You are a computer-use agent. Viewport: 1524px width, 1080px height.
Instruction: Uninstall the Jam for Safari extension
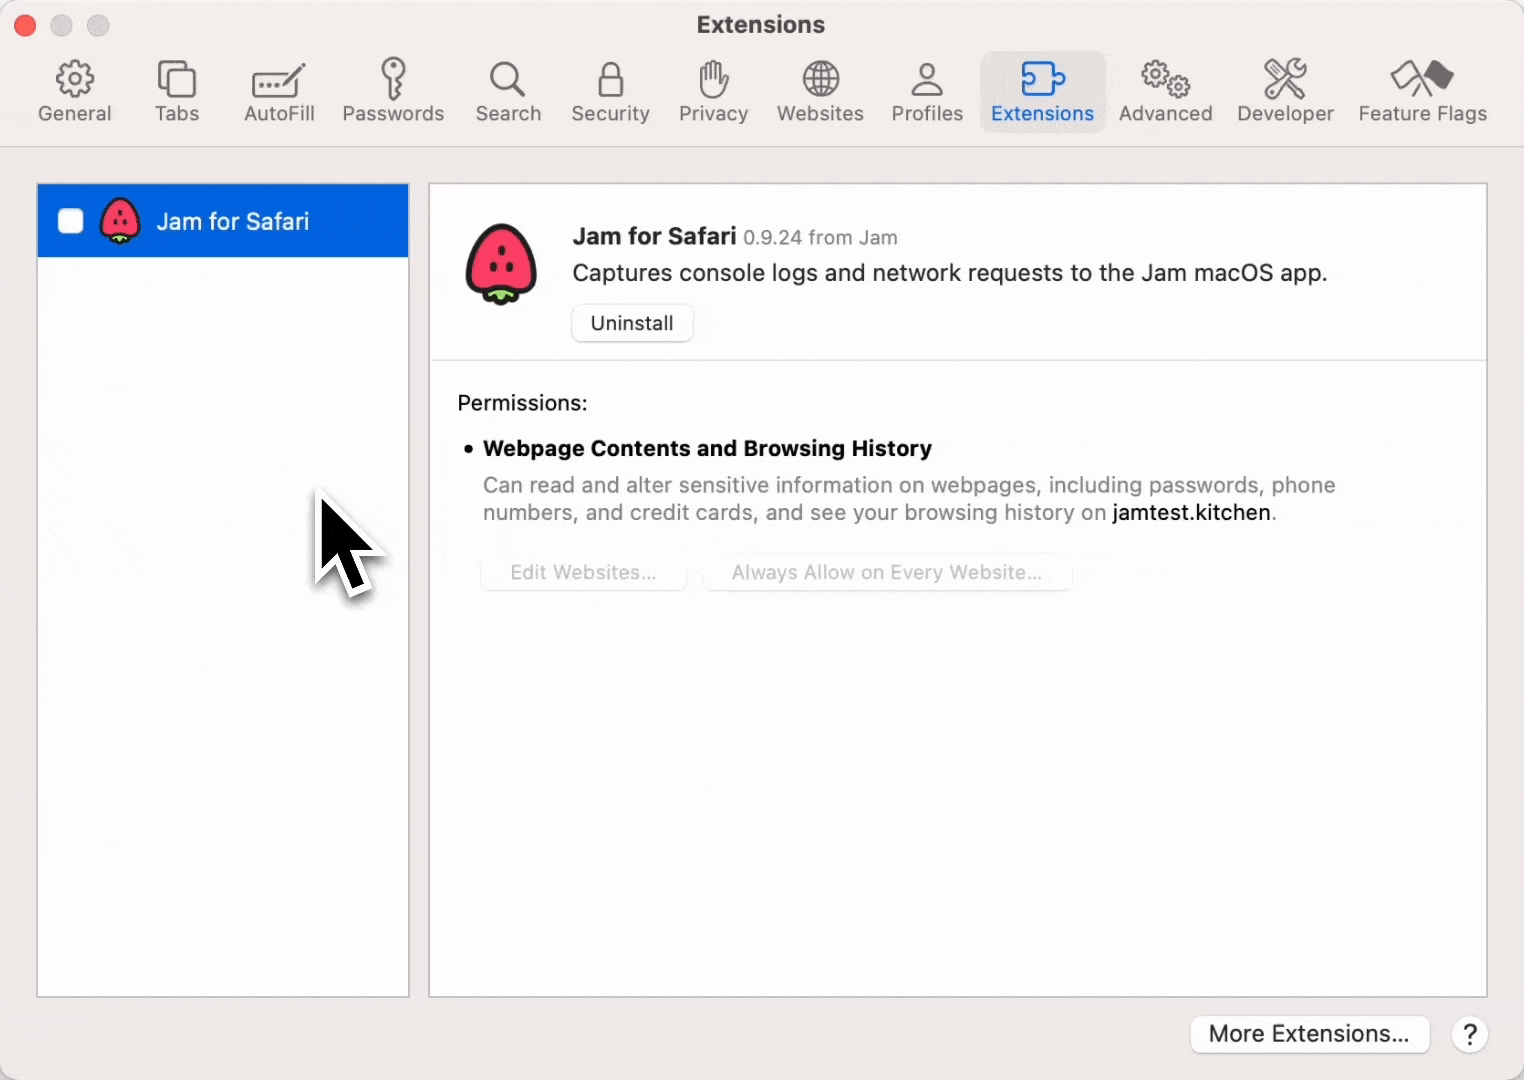tap(632, 323)
